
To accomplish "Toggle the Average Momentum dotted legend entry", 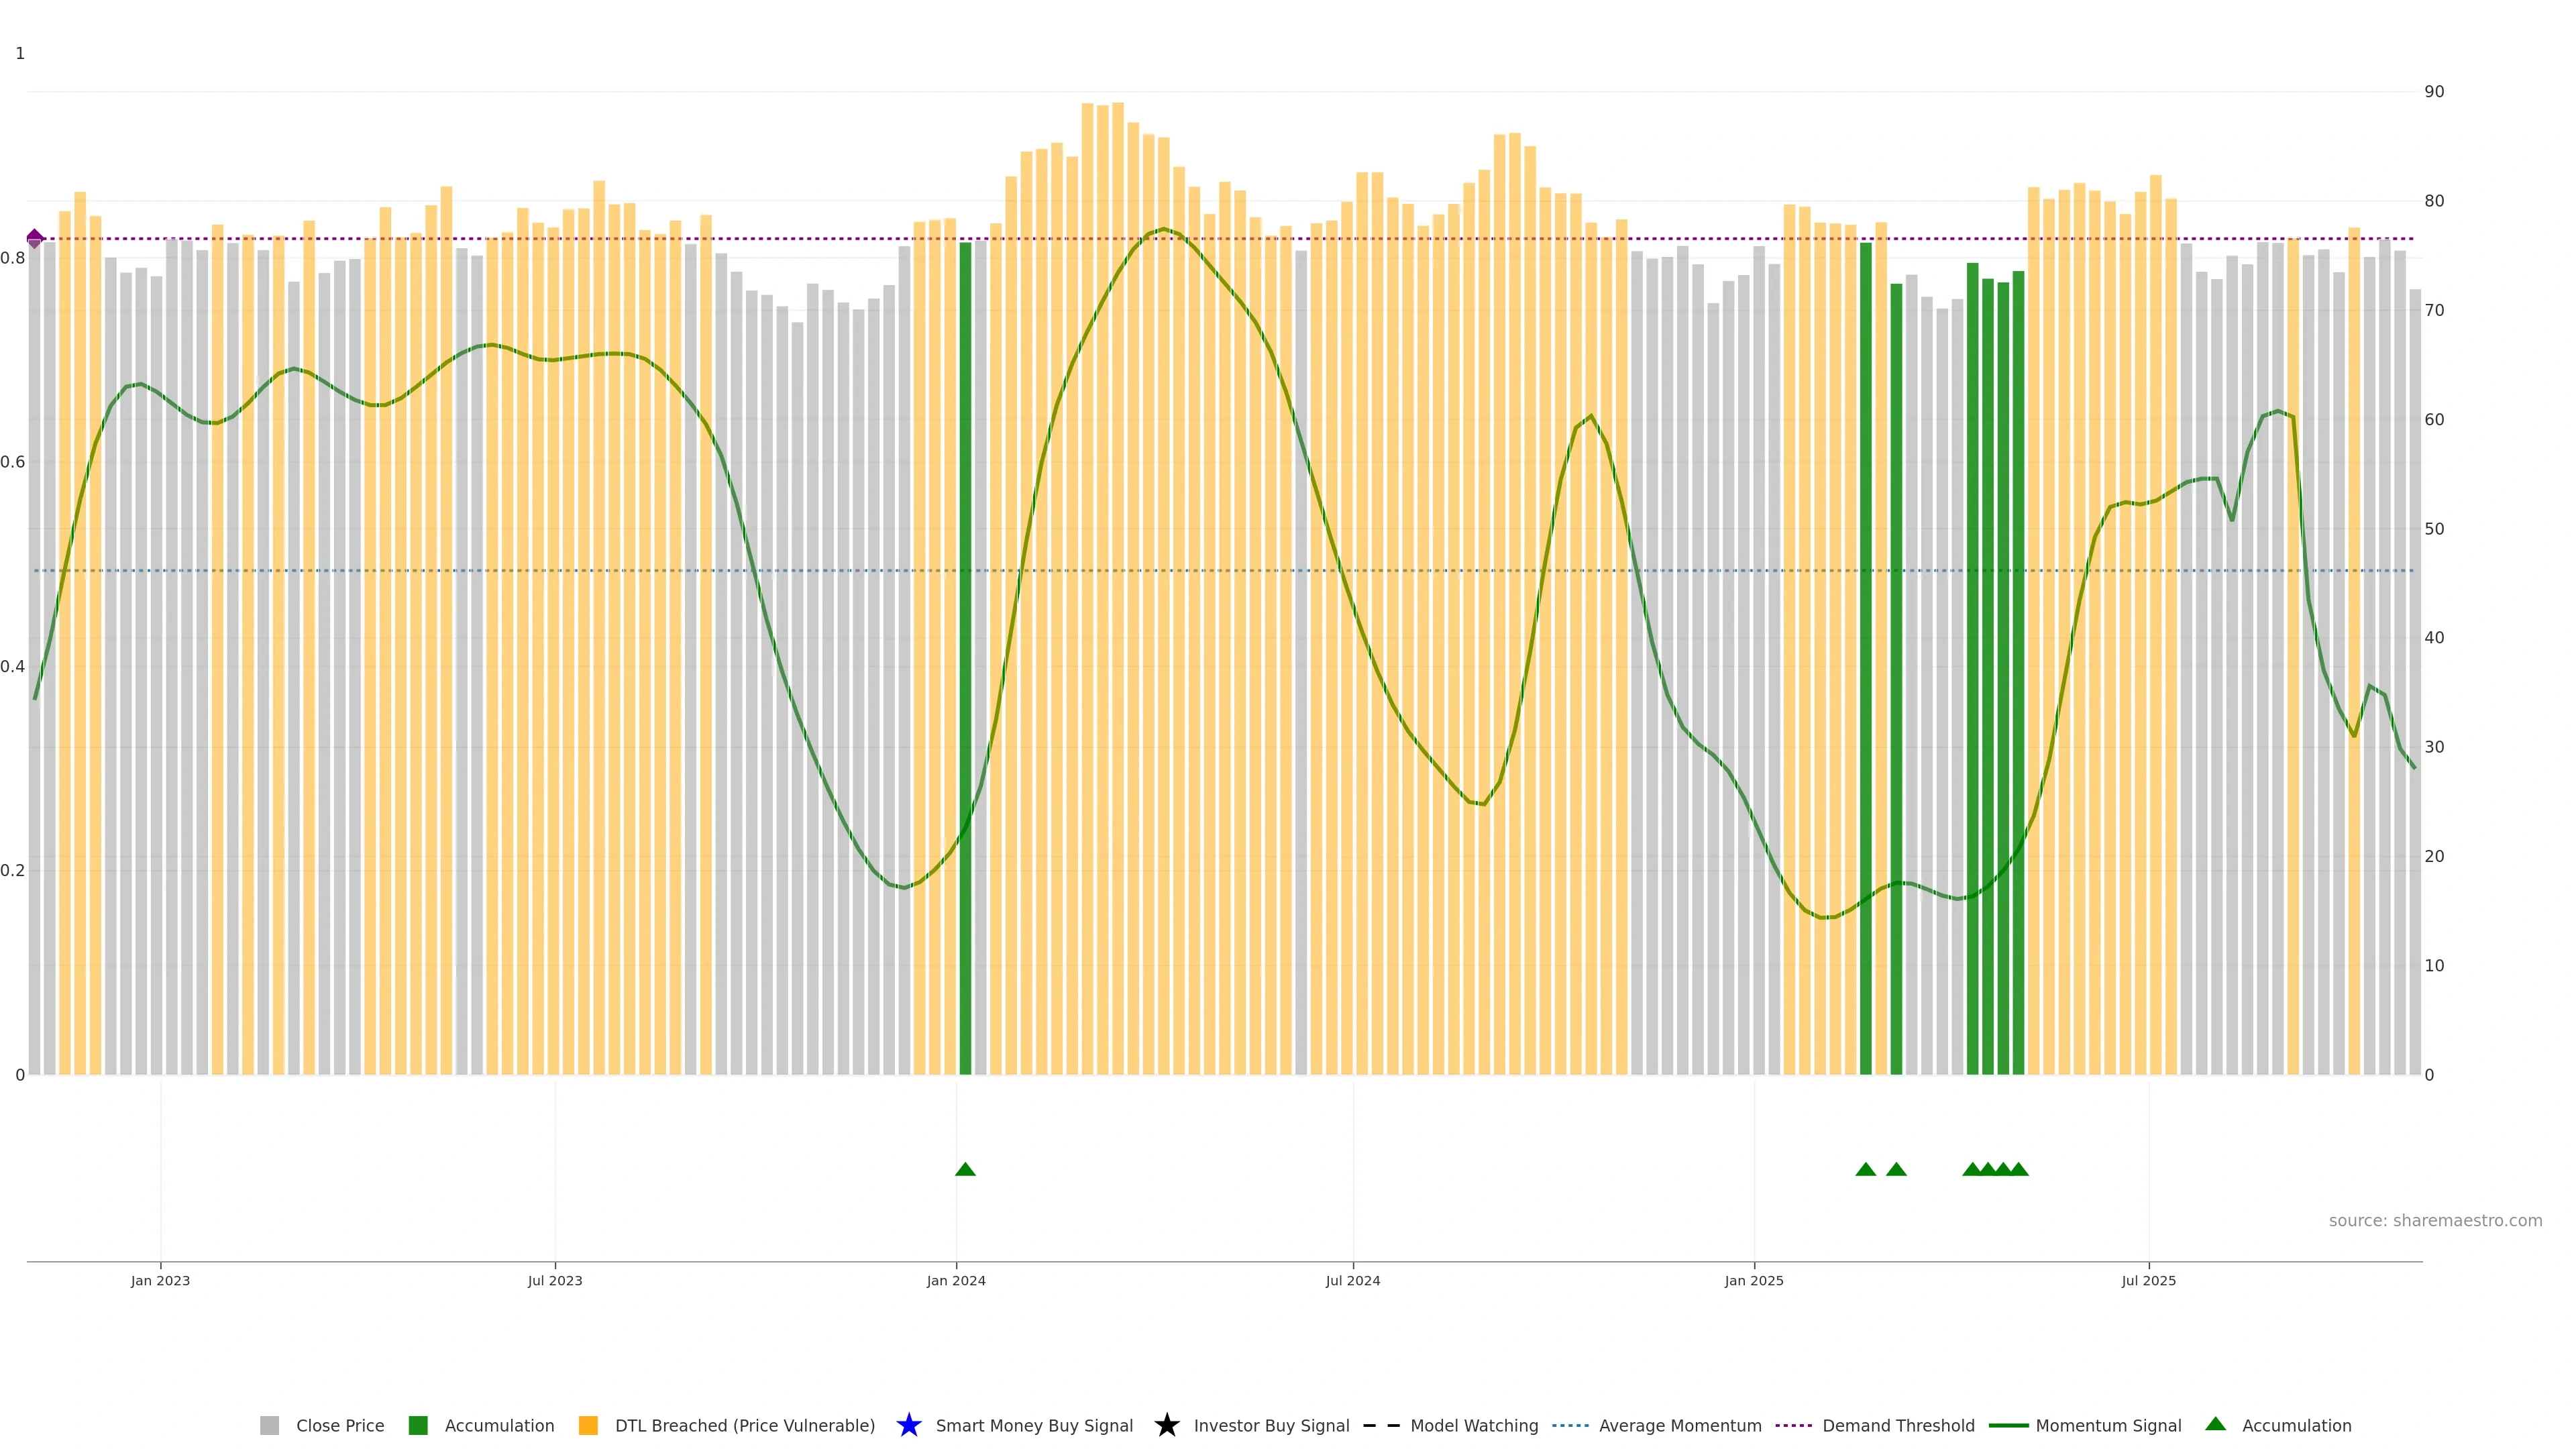I will pyautogui.click(x=1570, y=1426).
